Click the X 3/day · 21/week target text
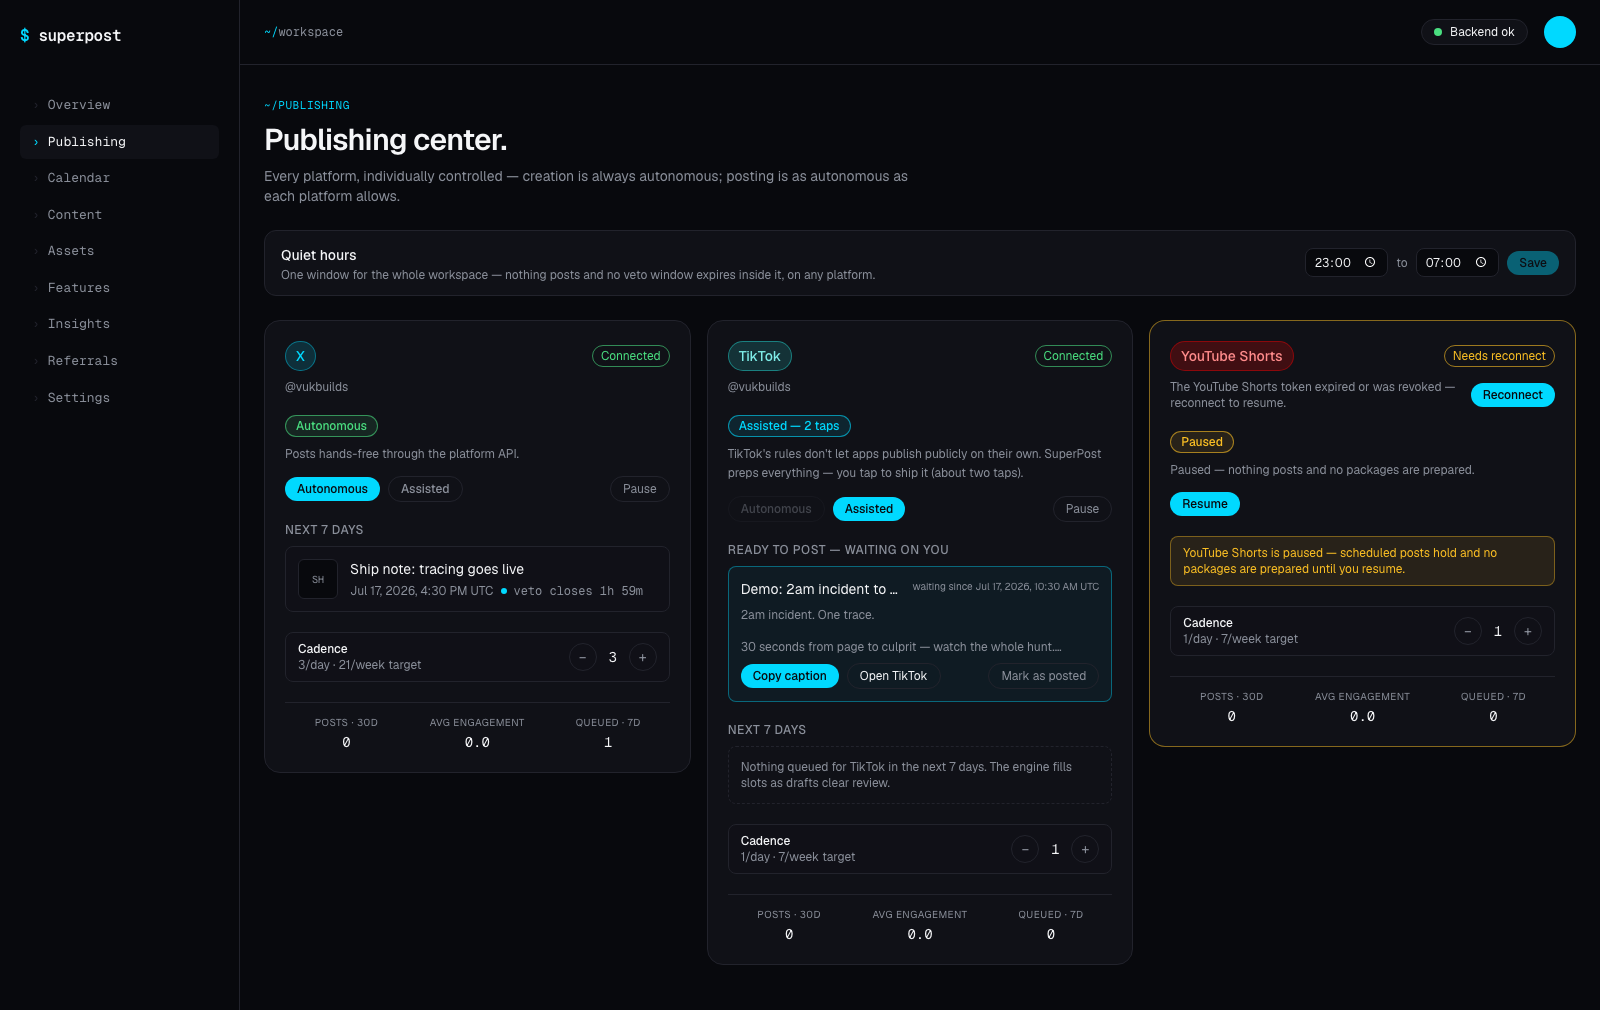The image size is (1600, 1010). click(x=359, y=665)
